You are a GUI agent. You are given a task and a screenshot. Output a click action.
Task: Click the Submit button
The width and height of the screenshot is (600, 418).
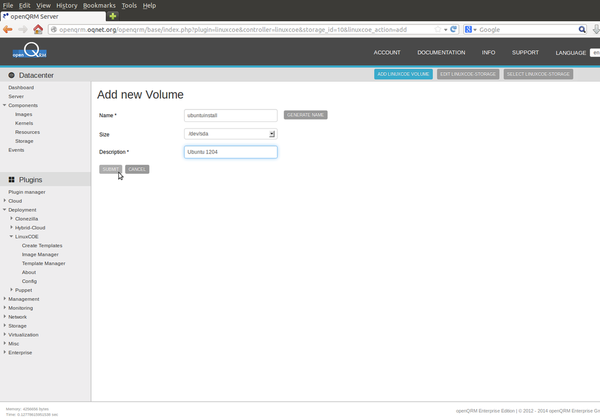tap(111, 169)
